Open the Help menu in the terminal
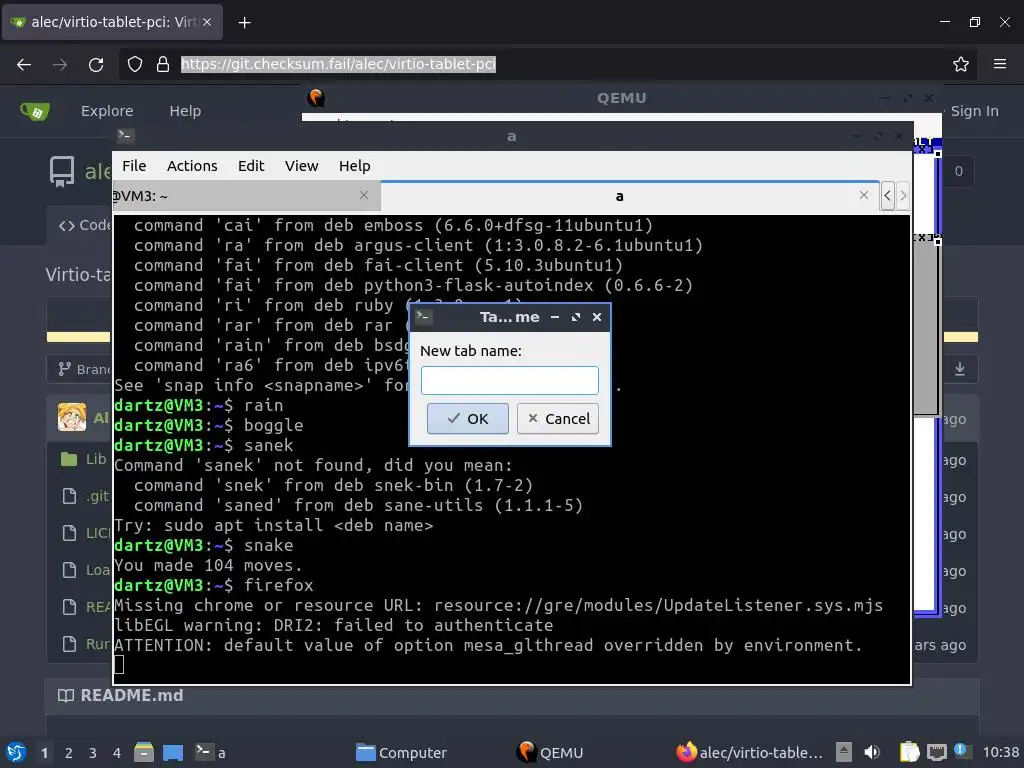 (355, 166)
